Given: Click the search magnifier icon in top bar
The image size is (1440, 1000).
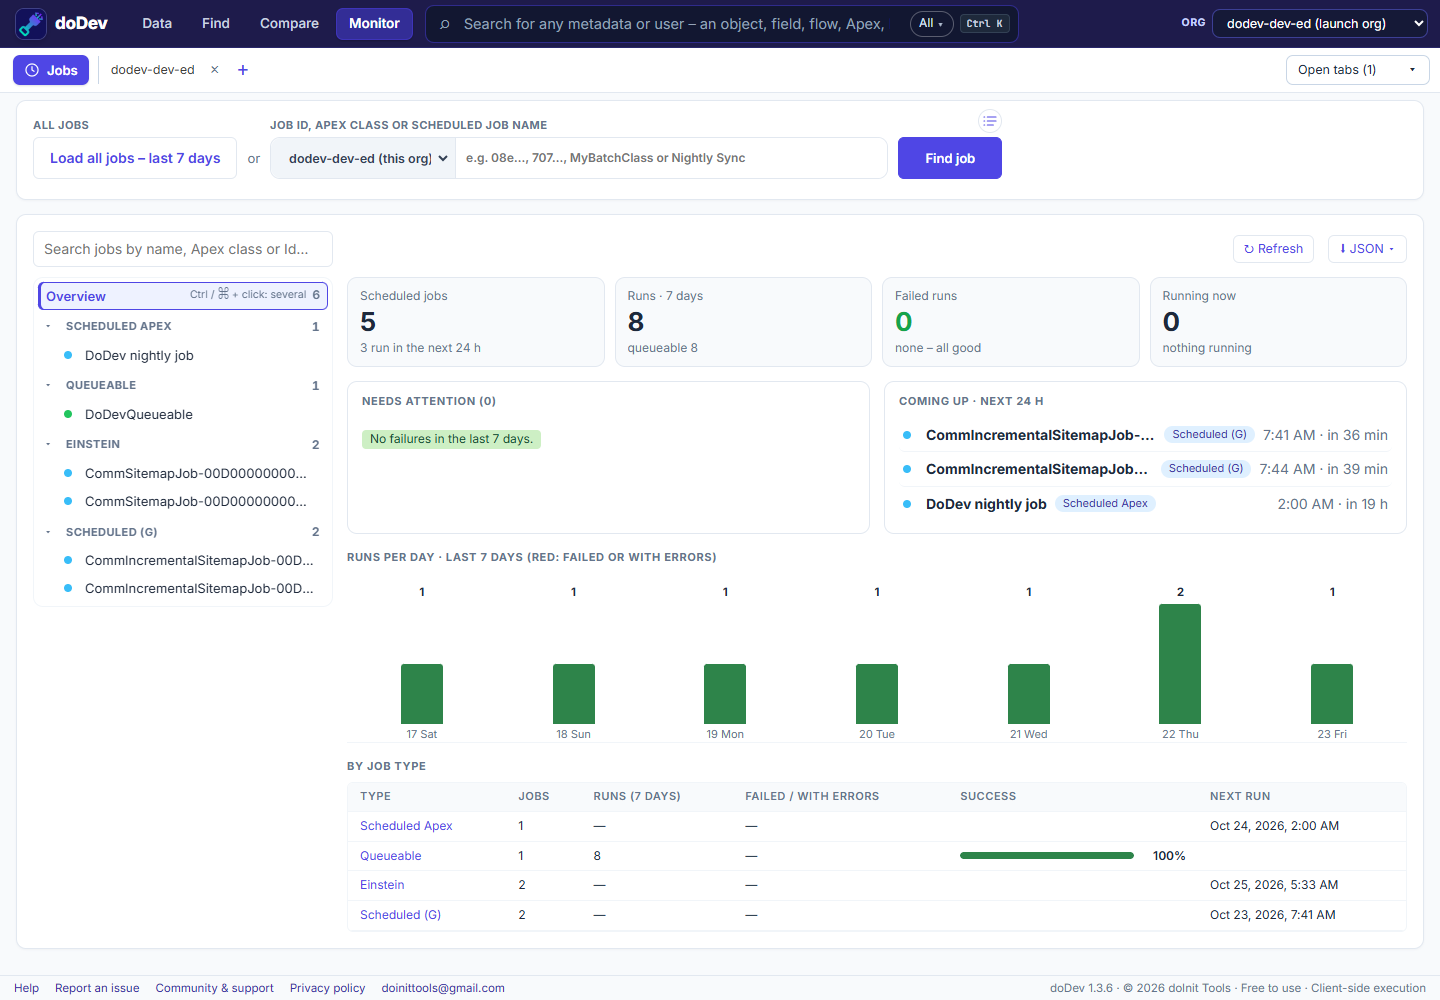Looking at the screenshot, I should tap(445, 24).
